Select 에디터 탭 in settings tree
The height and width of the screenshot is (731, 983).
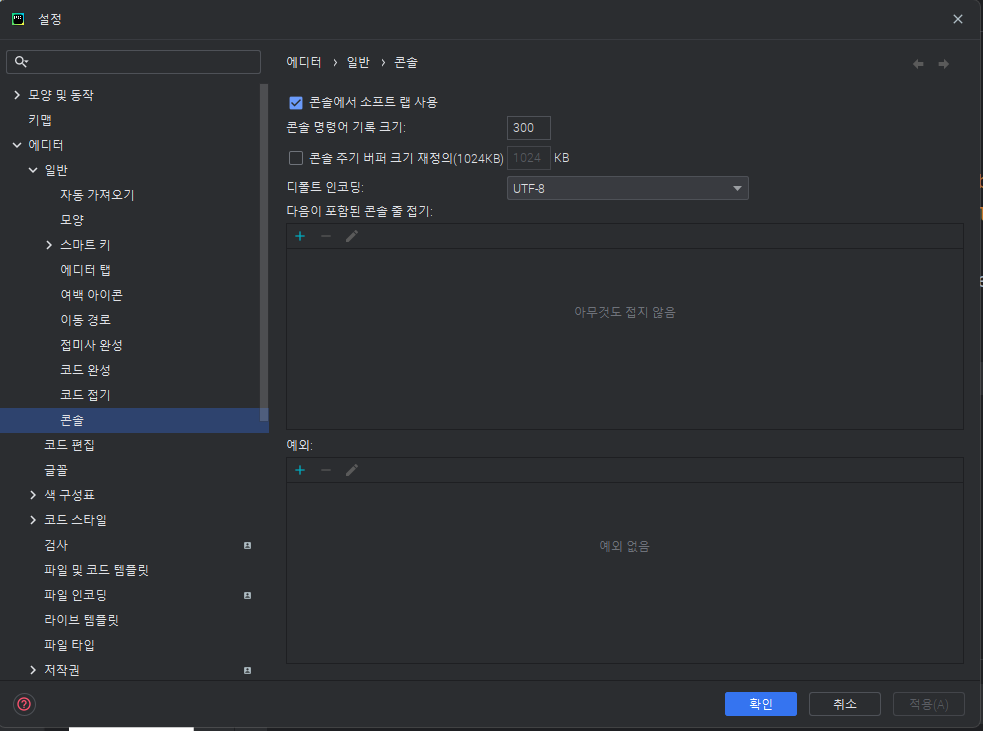click(x=85, y=270)
